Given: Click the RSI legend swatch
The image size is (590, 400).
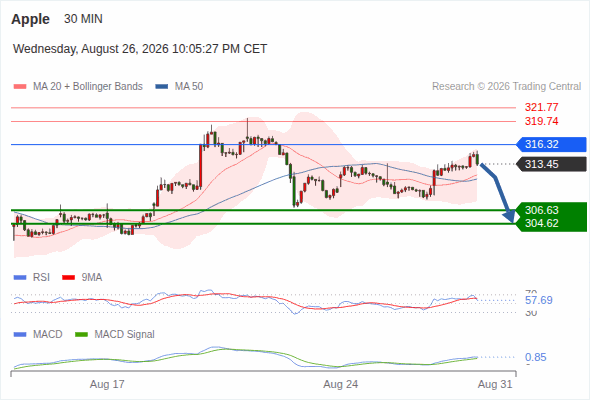Looking at the screenshot, I should coord(20,278).
